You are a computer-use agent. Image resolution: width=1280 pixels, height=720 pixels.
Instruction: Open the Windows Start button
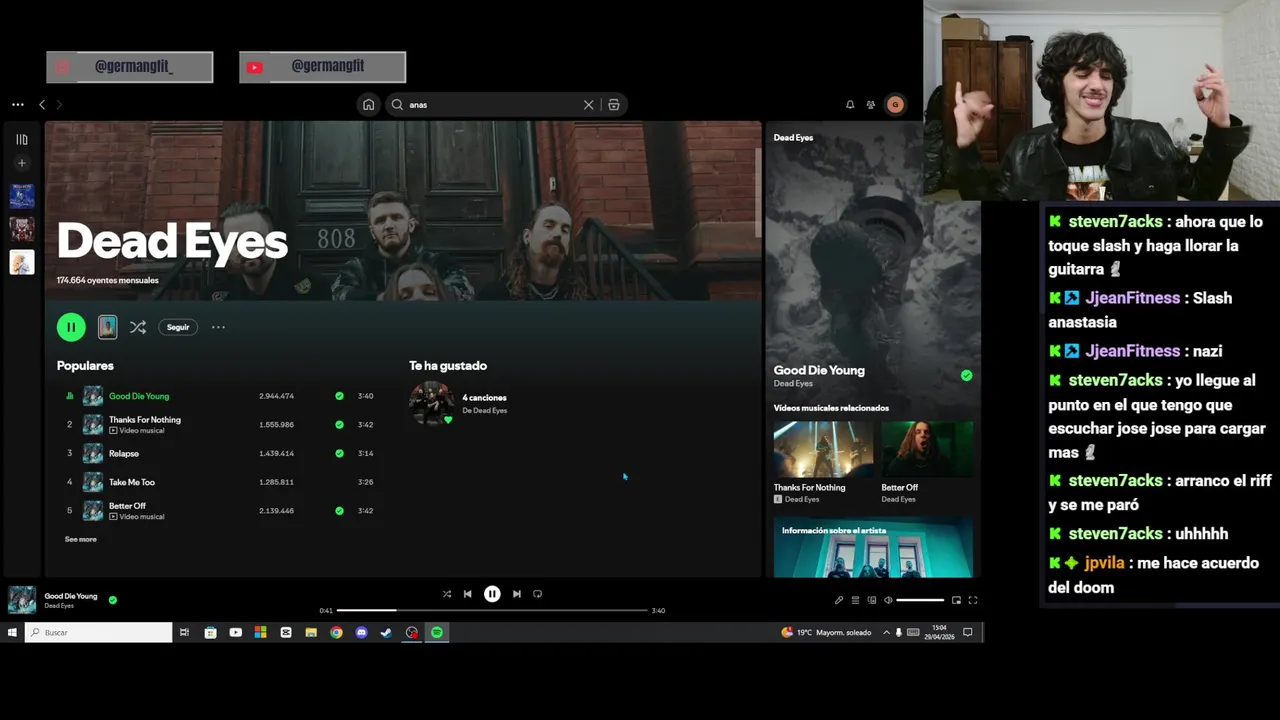click(x=12, y=632)
